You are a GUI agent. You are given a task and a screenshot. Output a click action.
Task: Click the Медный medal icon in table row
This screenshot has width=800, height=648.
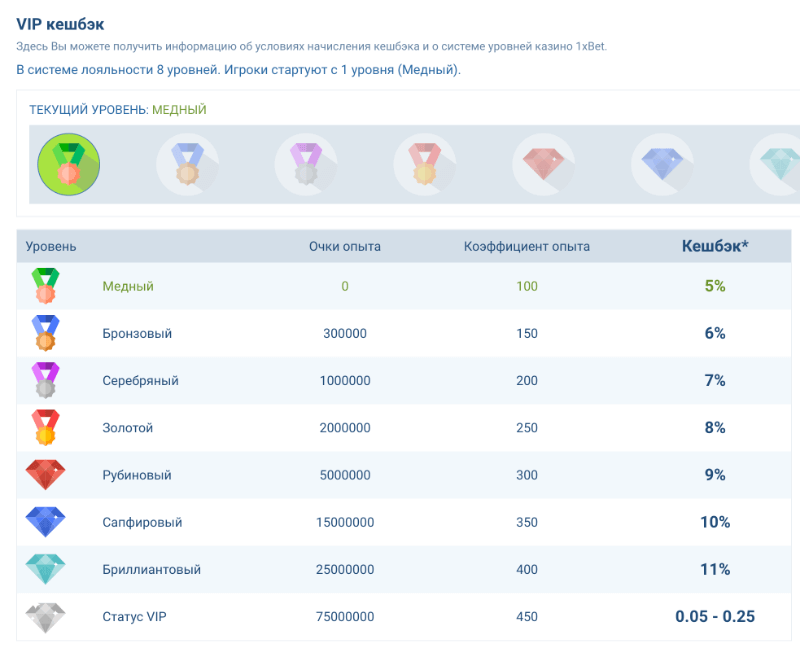(45, 286)
